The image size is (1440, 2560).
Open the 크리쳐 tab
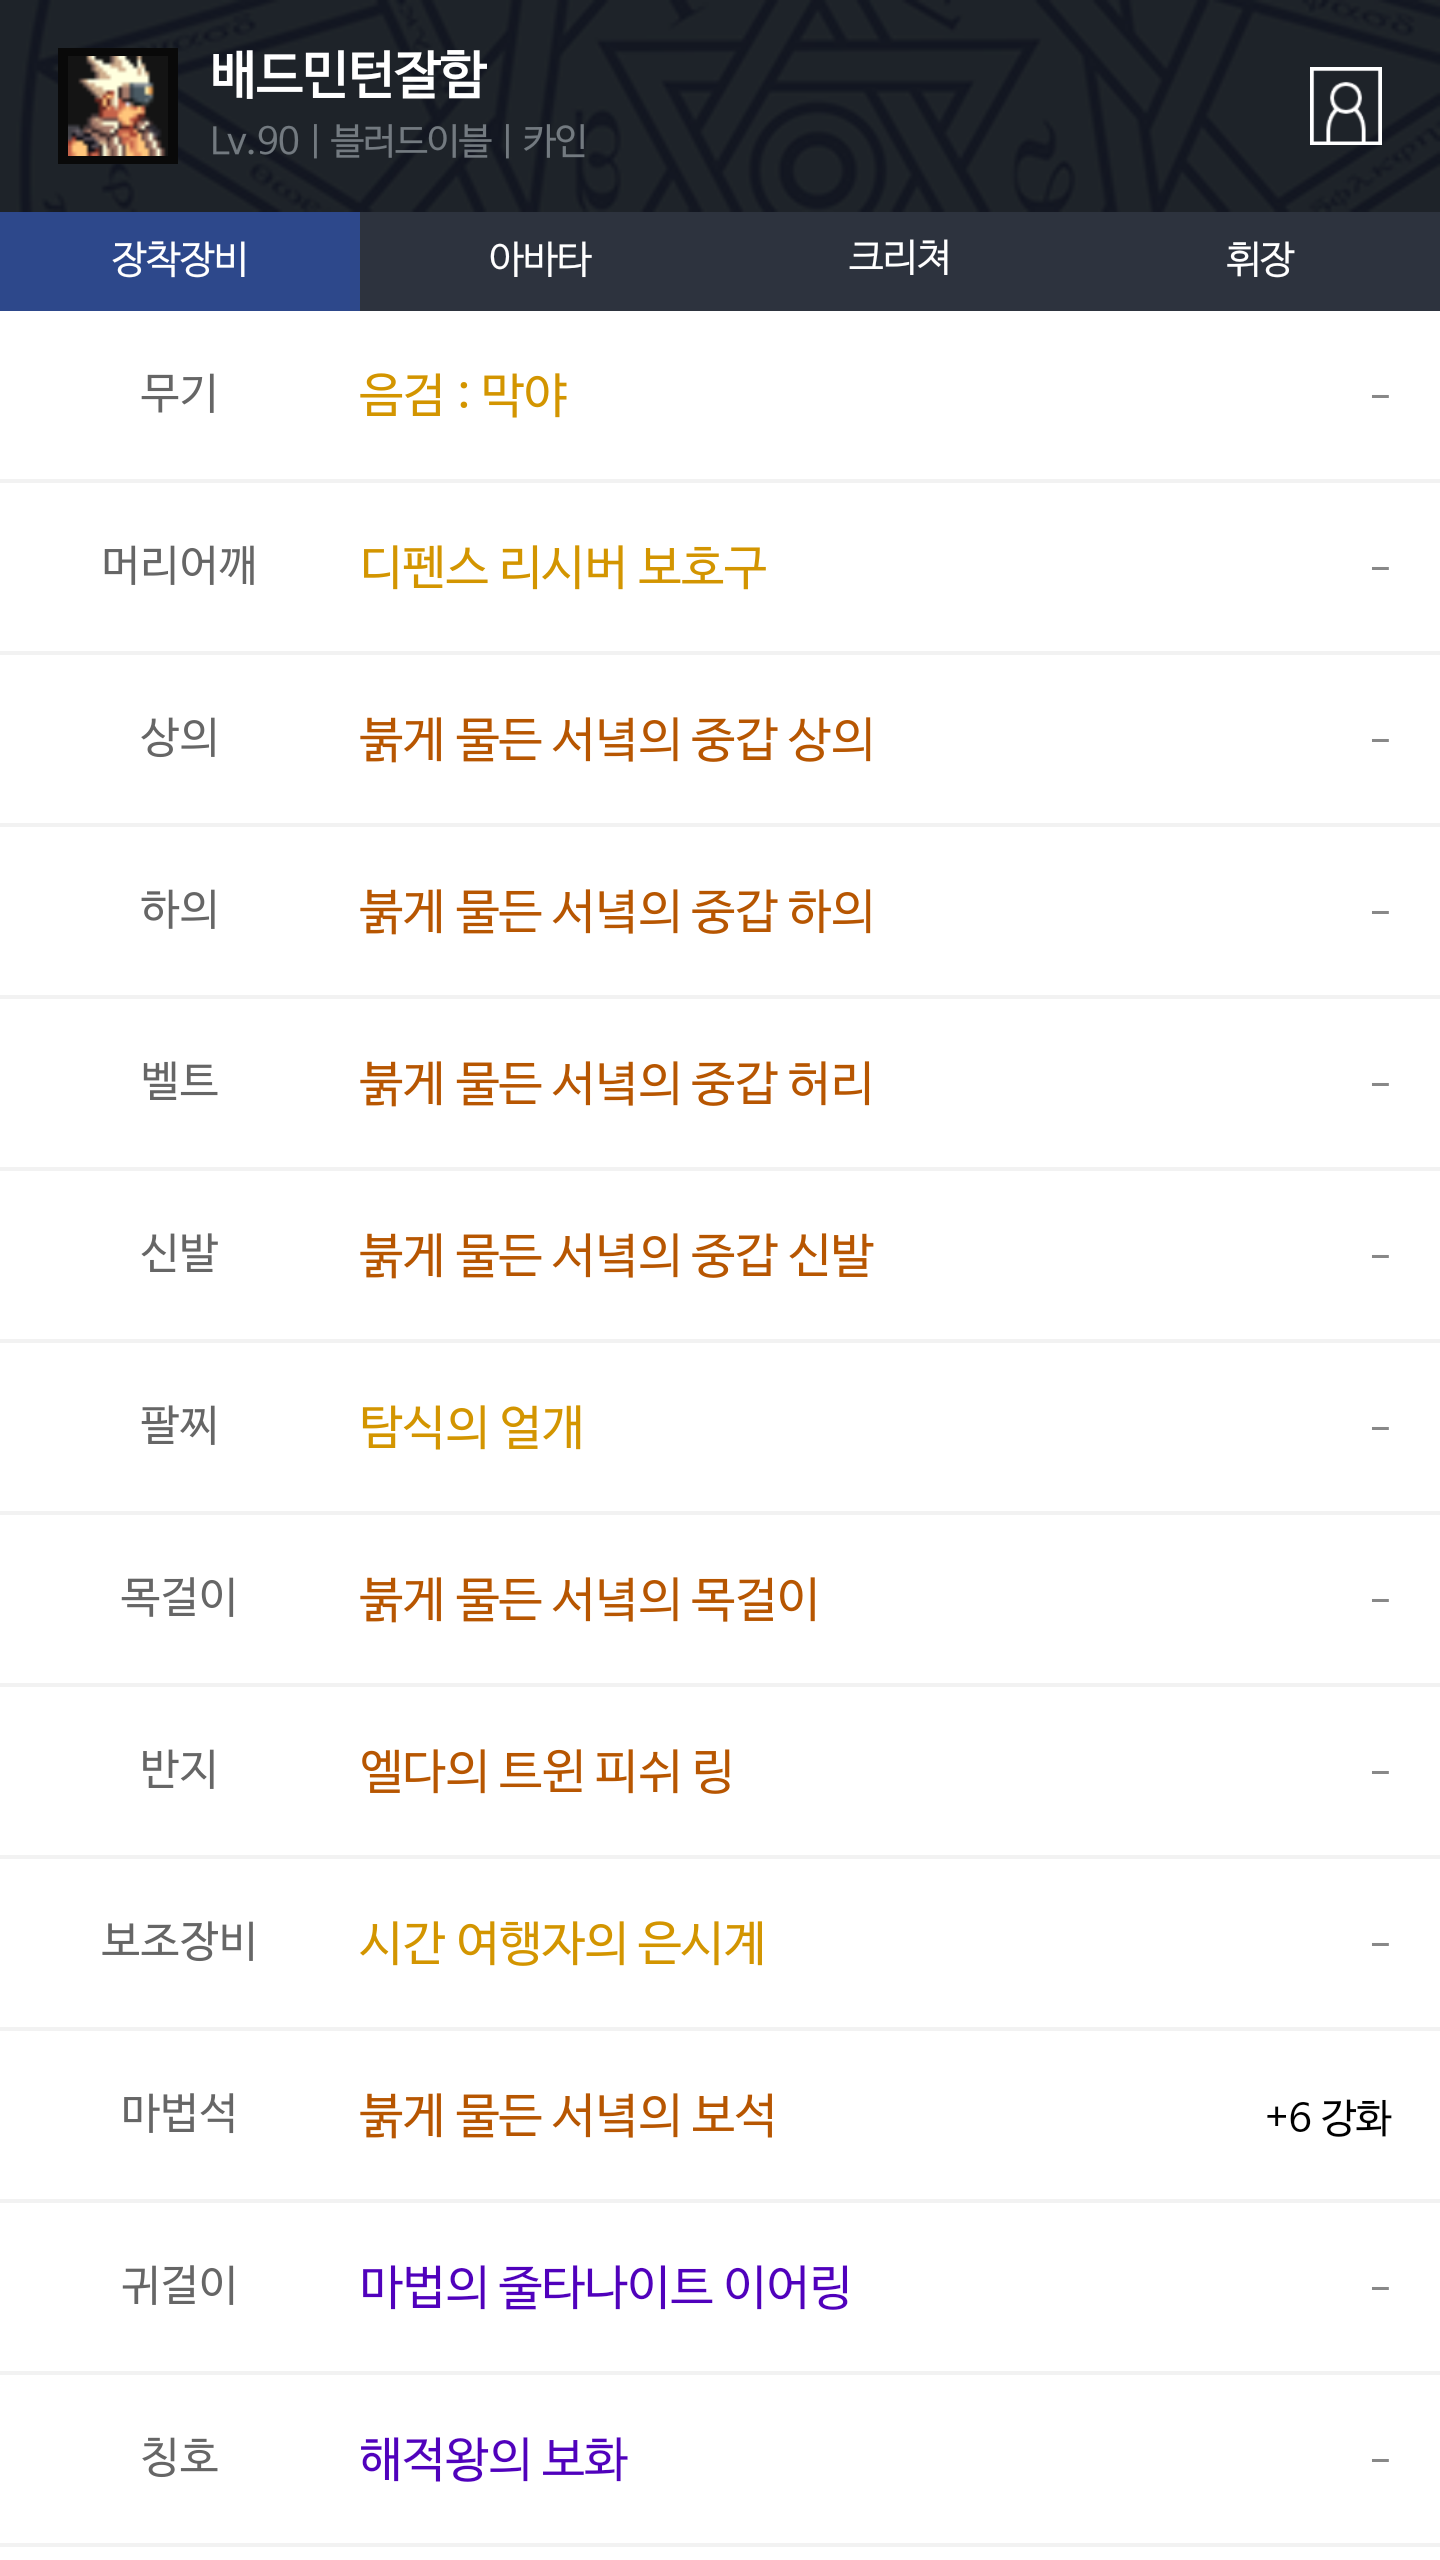899,260
